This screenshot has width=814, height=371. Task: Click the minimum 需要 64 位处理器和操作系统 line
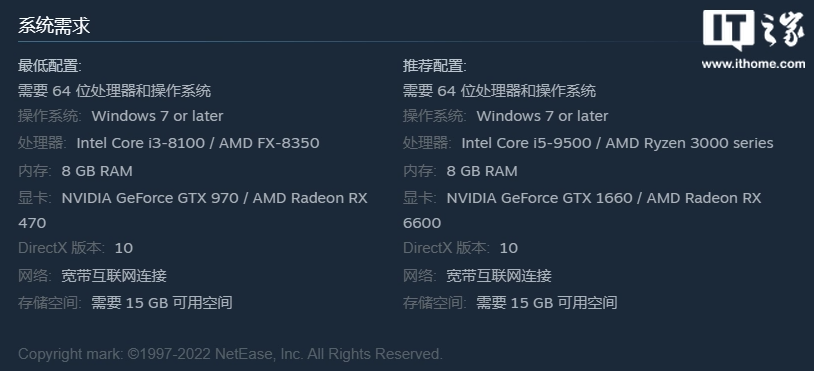[x=115, y=91]
